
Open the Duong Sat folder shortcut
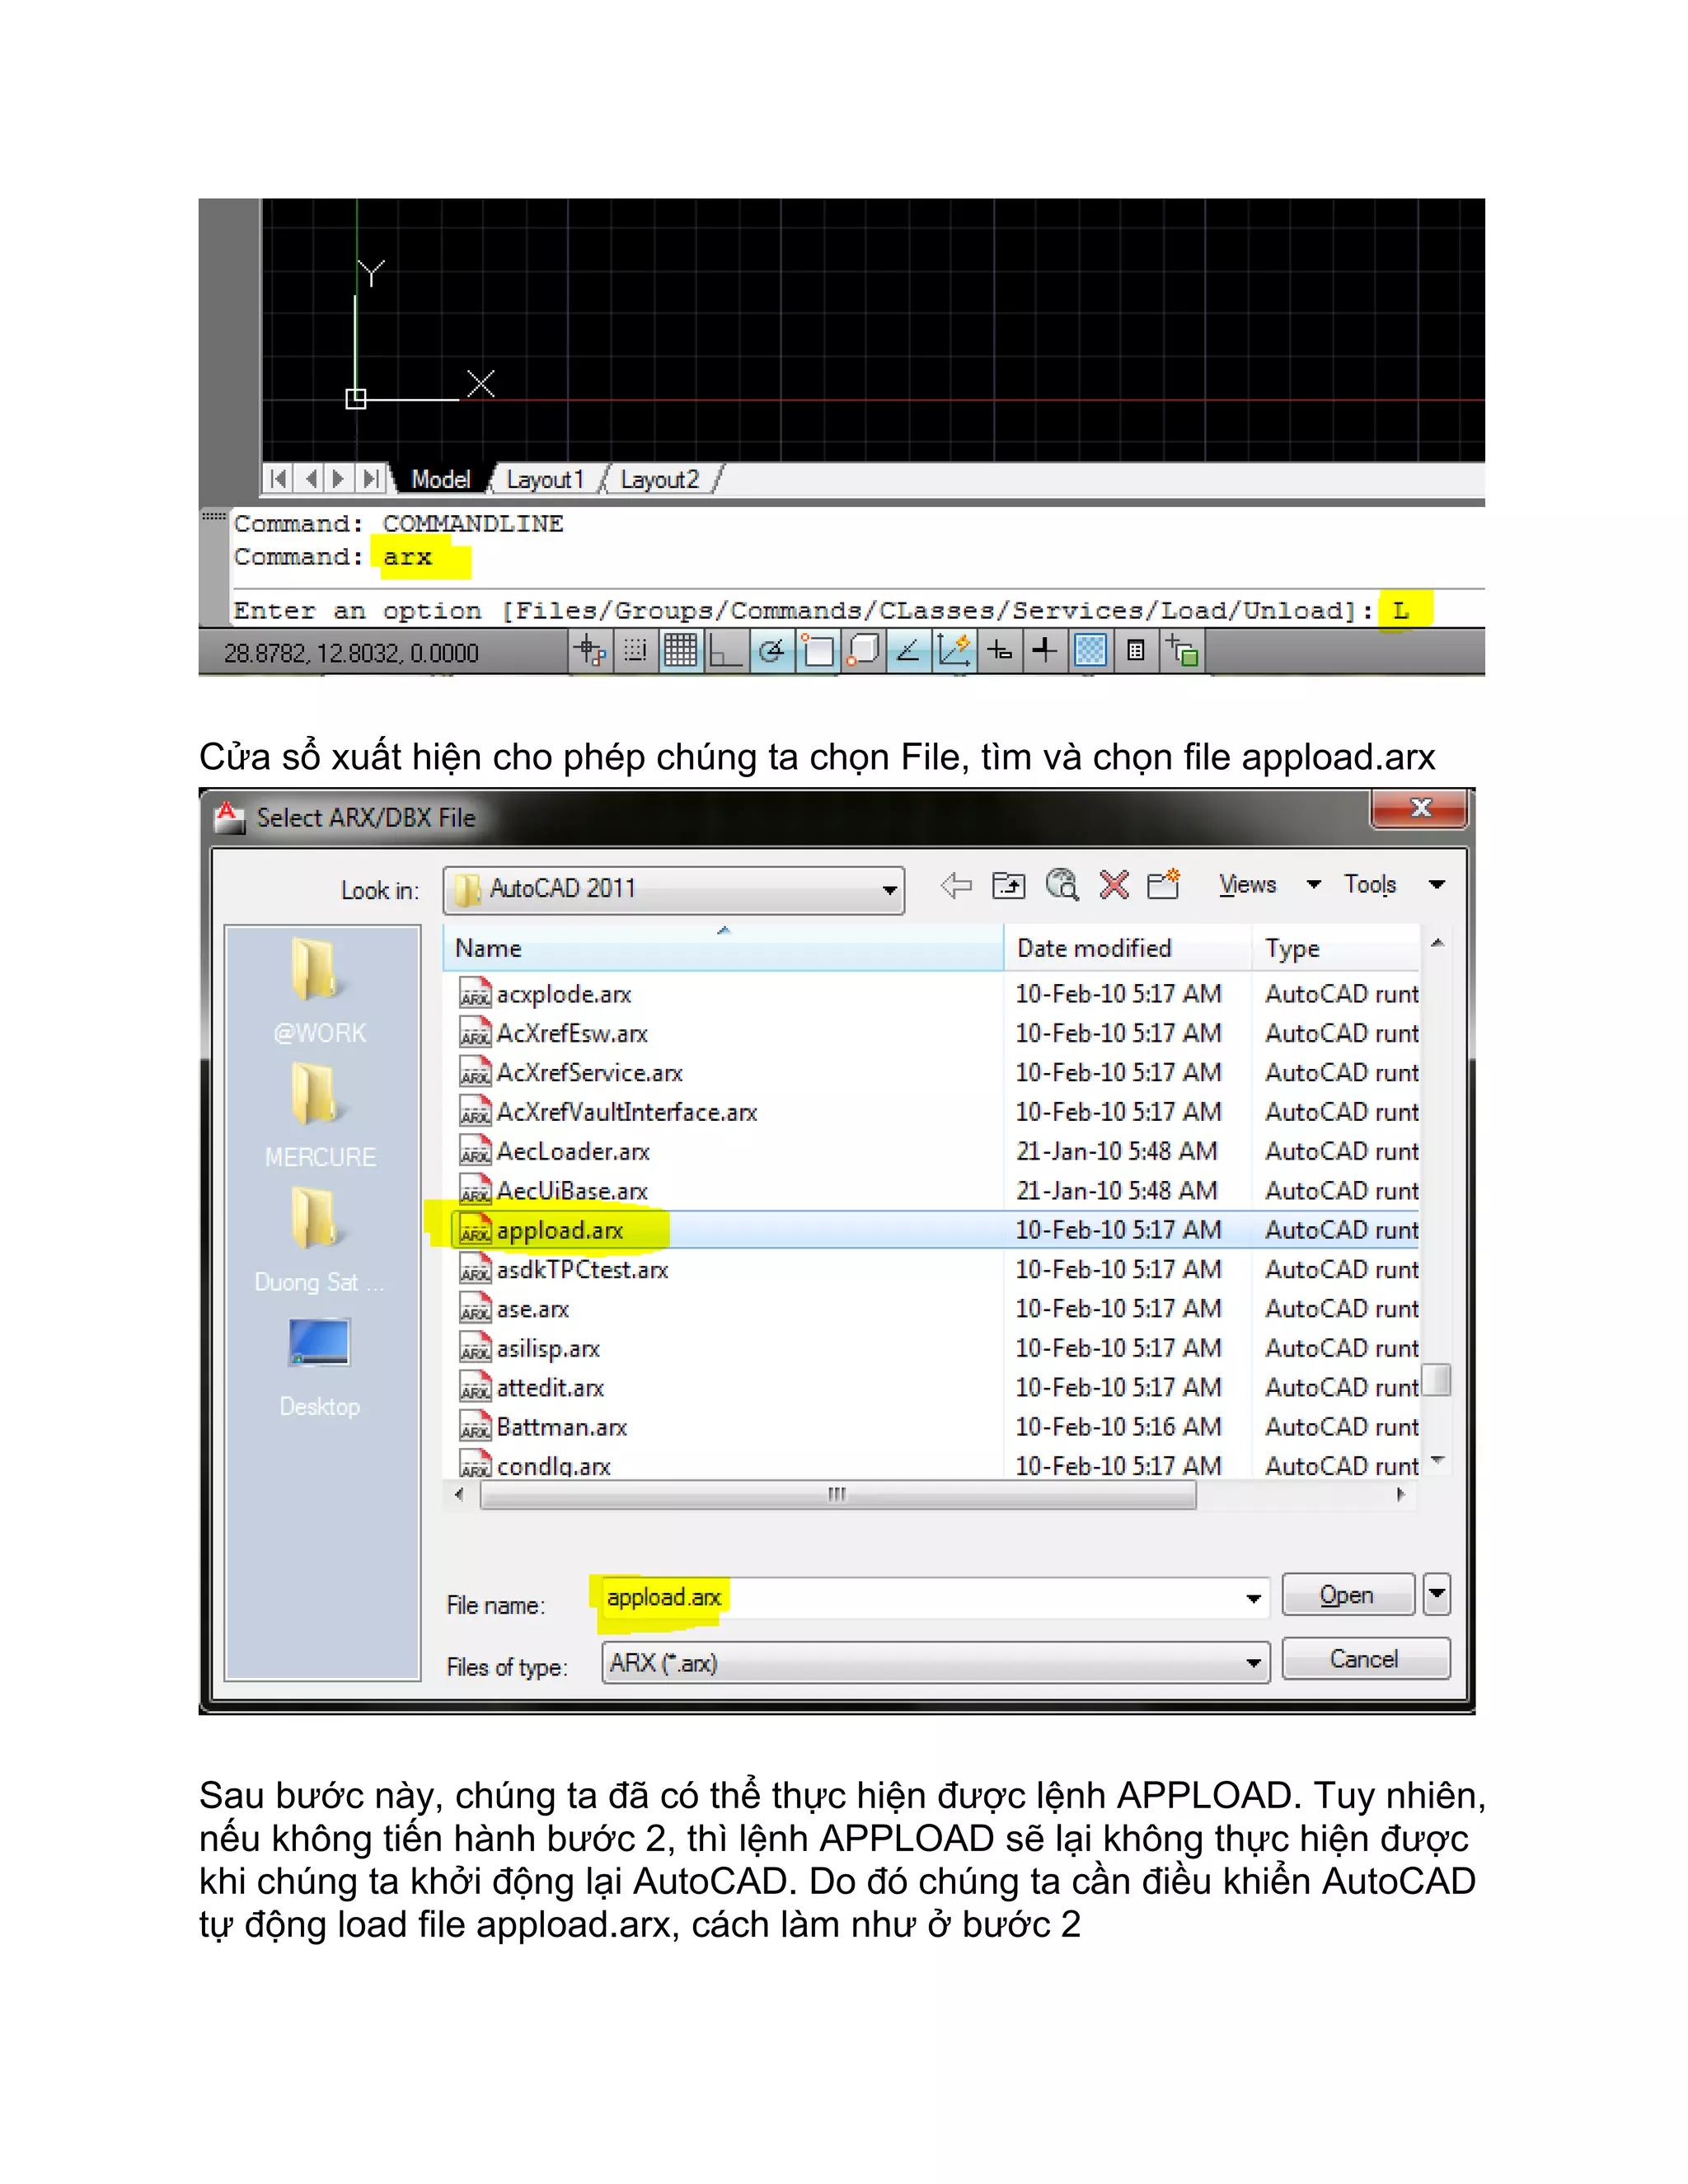coord(320,1240)
